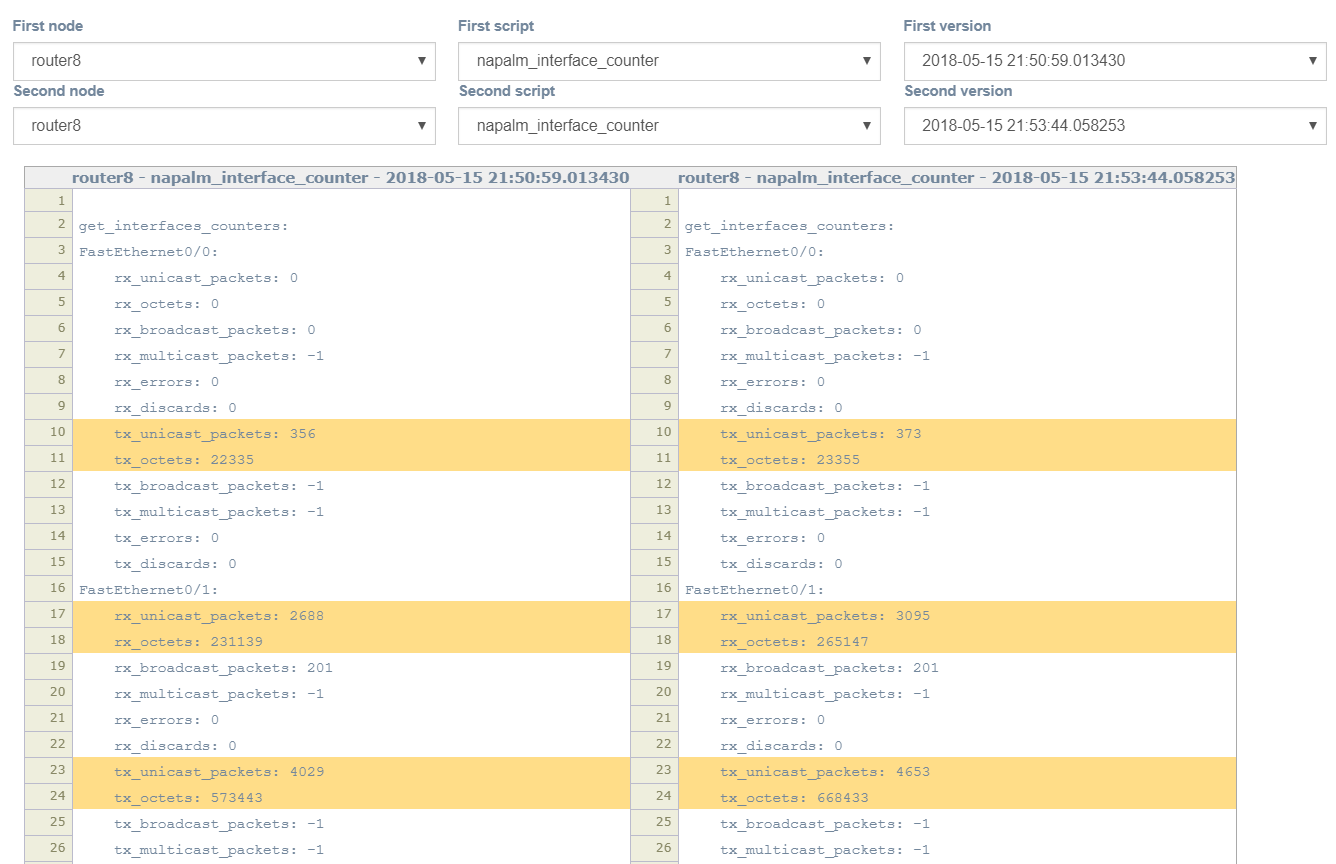
Task: Open the First script dropdown
Action: click(669, 61)
